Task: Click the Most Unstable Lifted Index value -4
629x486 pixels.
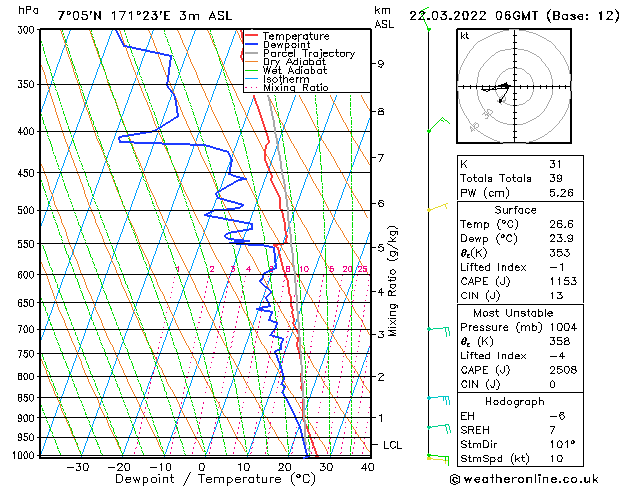Action: tap(558, 356)
